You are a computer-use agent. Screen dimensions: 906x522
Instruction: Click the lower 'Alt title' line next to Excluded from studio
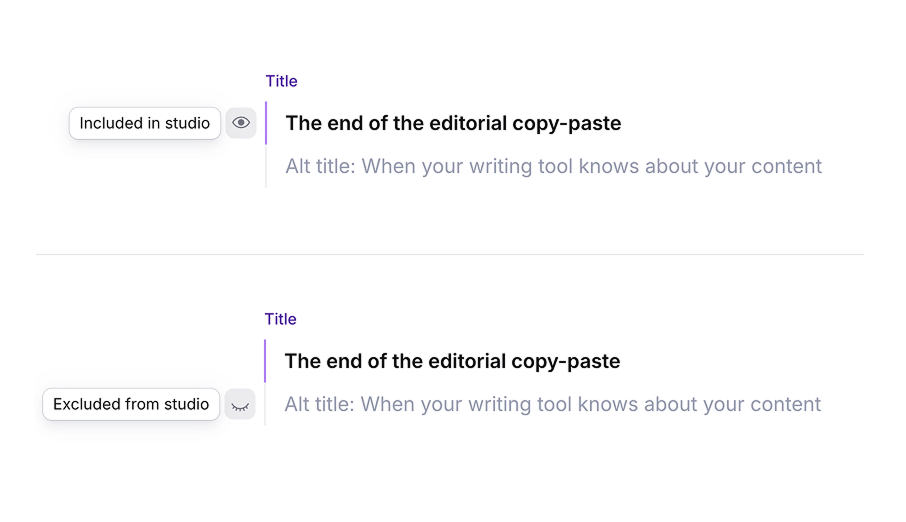click(552, 405)
